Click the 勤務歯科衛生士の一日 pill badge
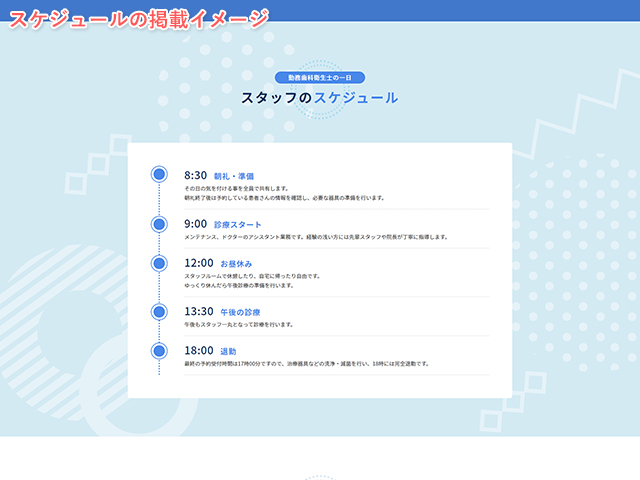640x480 pixels. [320, 77]
